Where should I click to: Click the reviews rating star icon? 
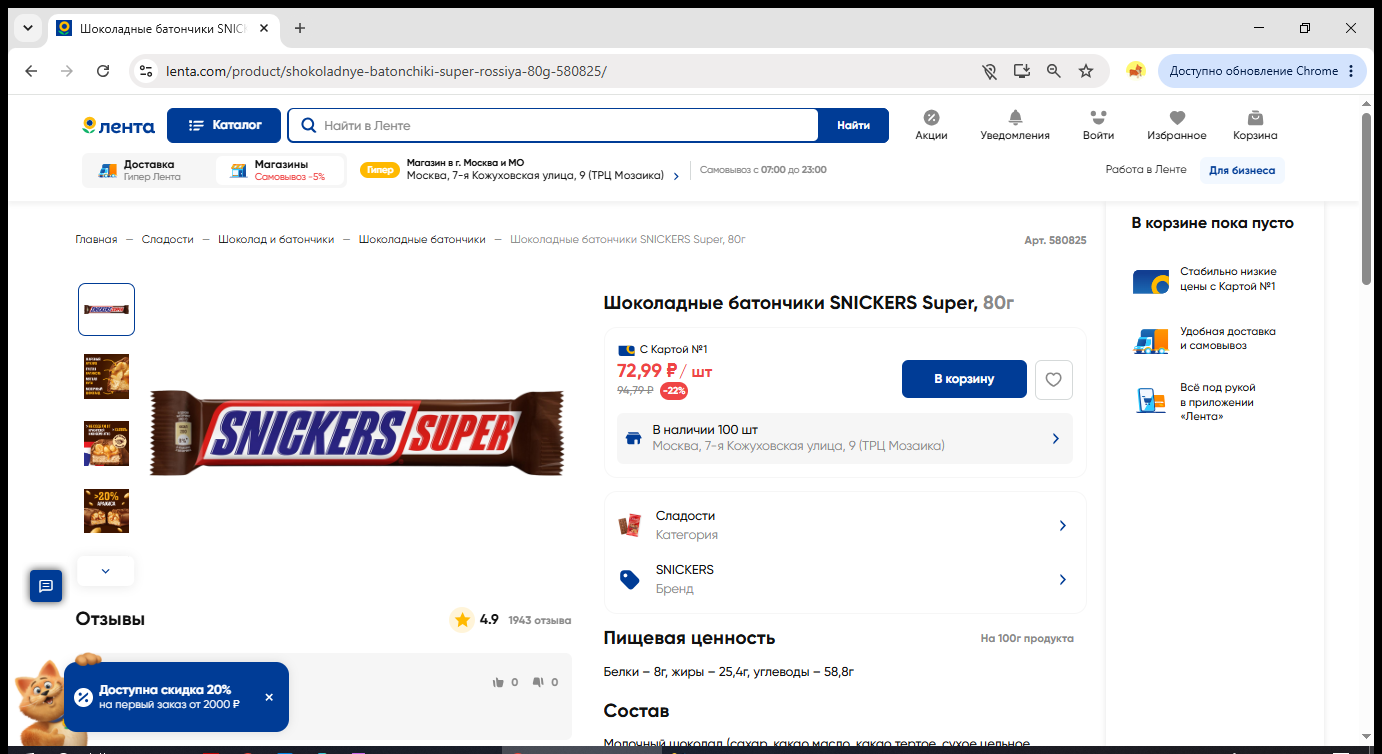coord(462,620)
